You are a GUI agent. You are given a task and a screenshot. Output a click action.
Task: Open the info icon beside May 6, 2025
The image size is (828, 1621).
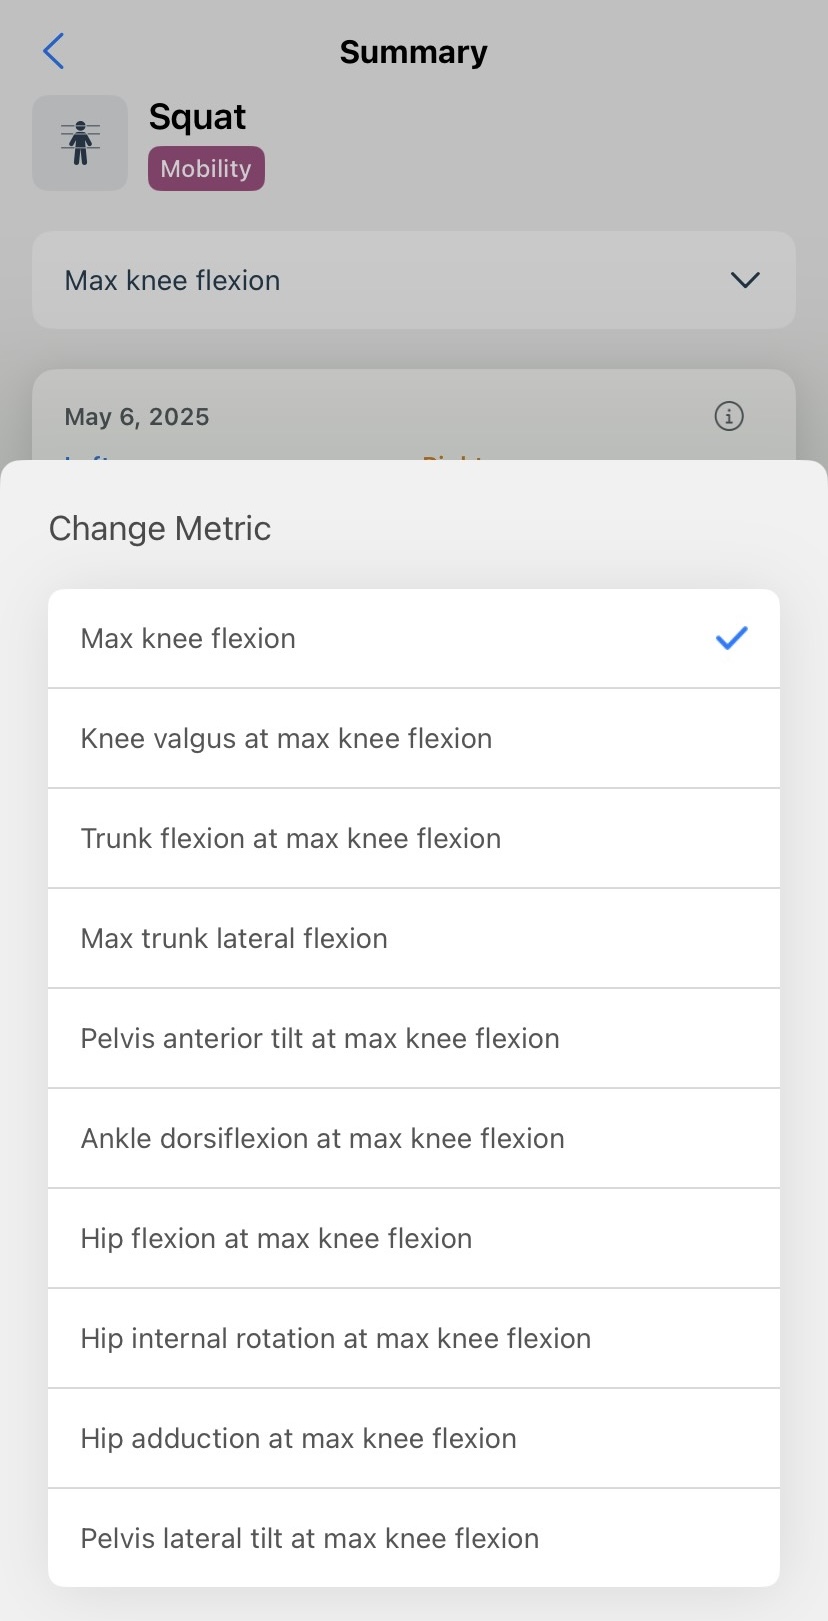pyautogui.click(x=729, y=416)
